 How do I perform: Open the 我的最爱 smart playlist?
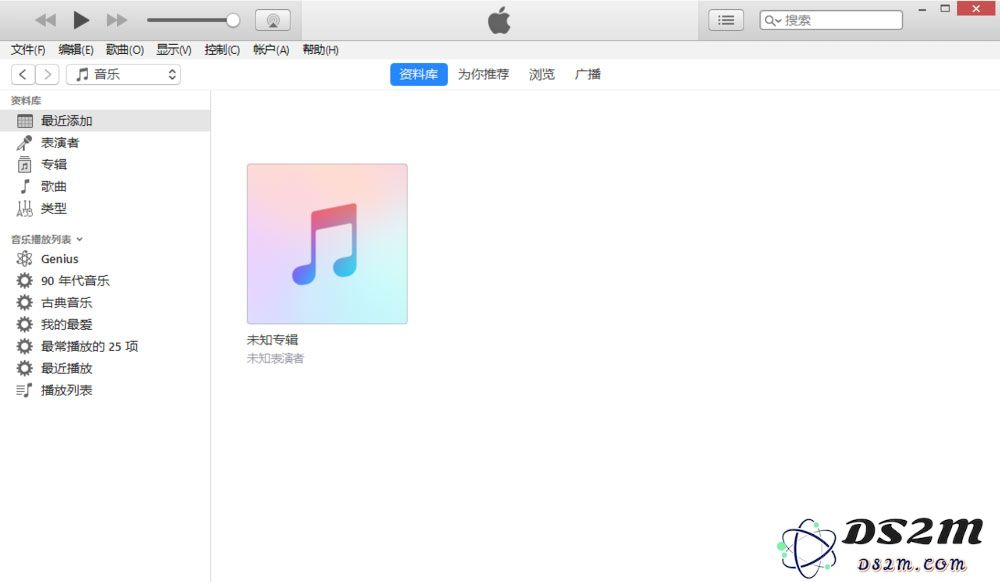(x=105, y=324)
